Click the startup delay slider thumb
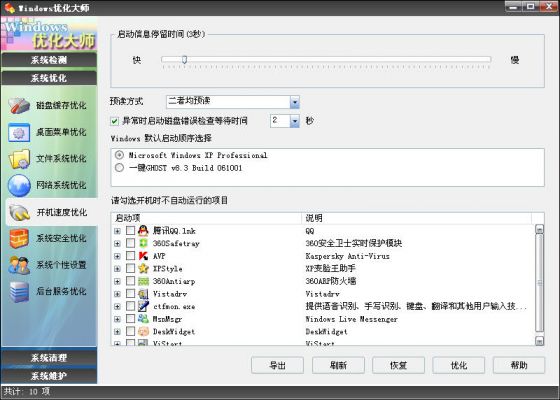 (x=184, y=60)
